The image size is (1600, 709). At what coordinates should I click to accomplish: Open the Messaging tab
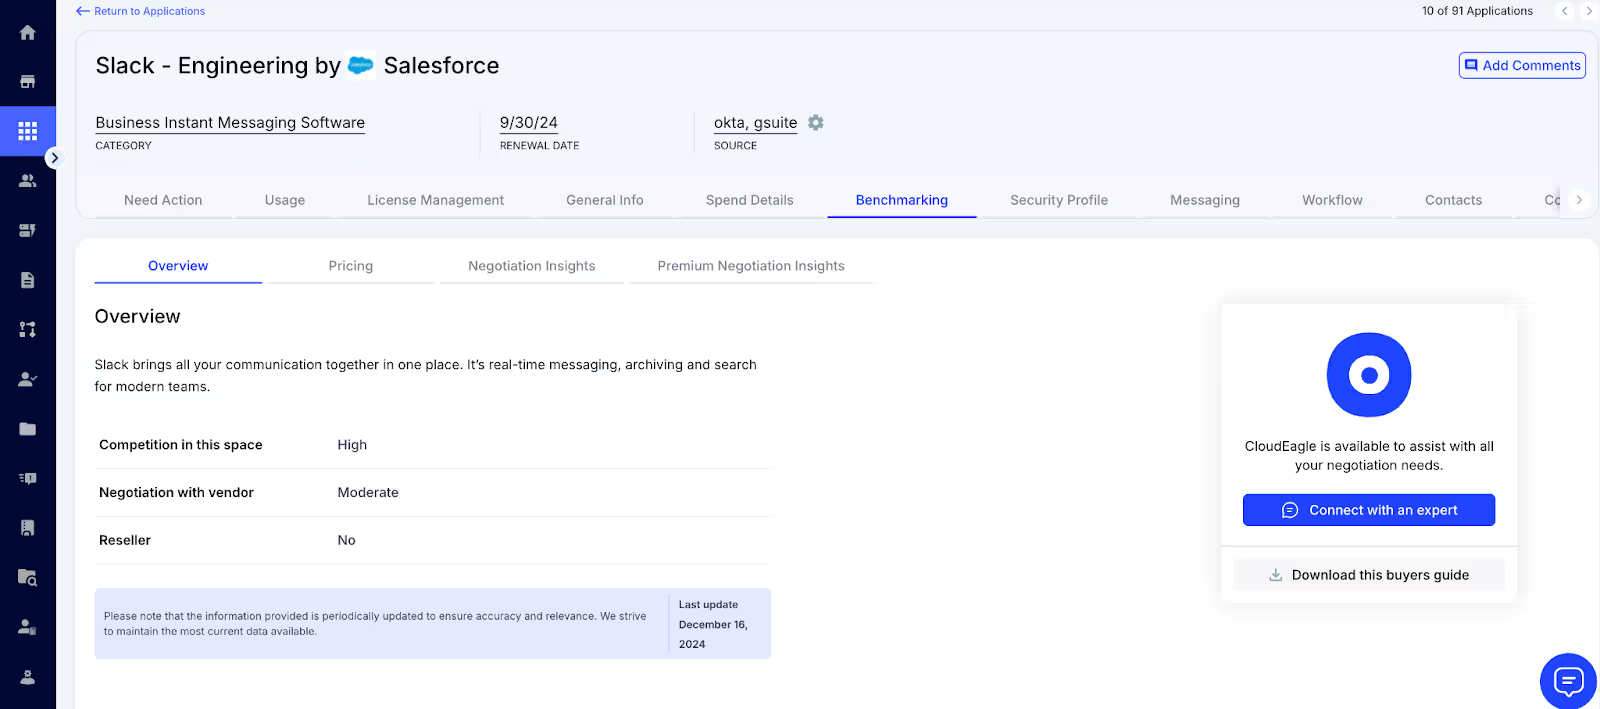pyautogui.click(x=1205, y=200)
